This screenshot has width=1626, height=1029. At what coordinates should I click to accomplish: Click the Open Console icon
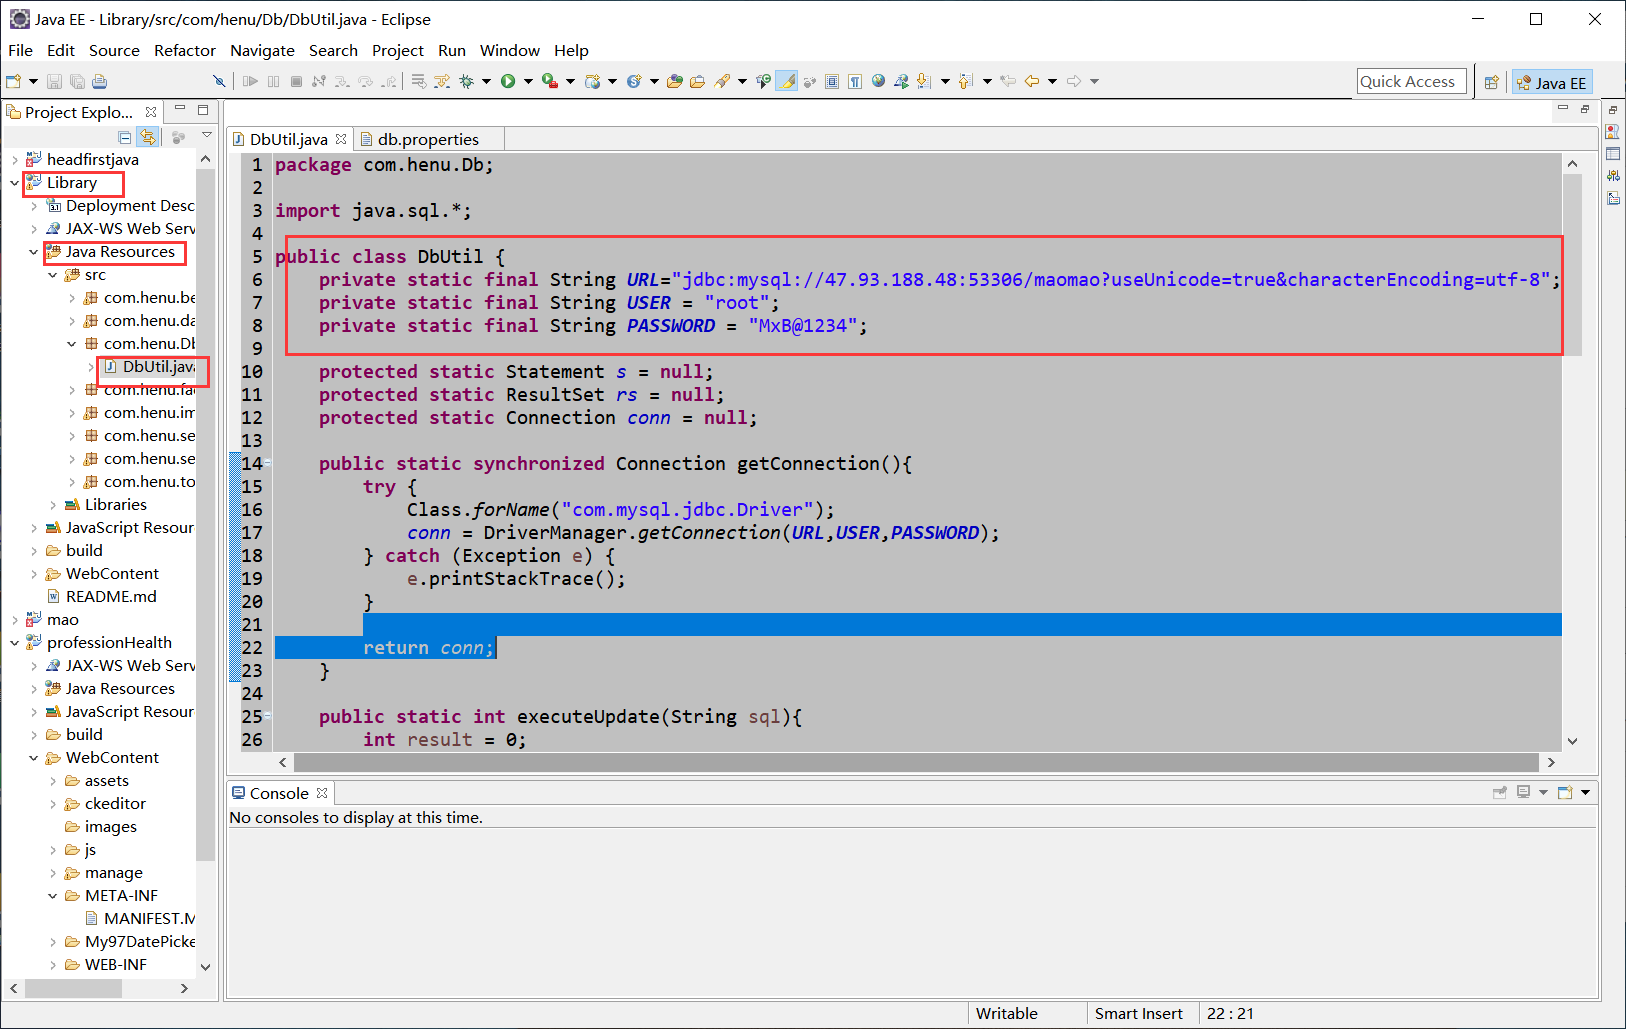[1565, 792]
